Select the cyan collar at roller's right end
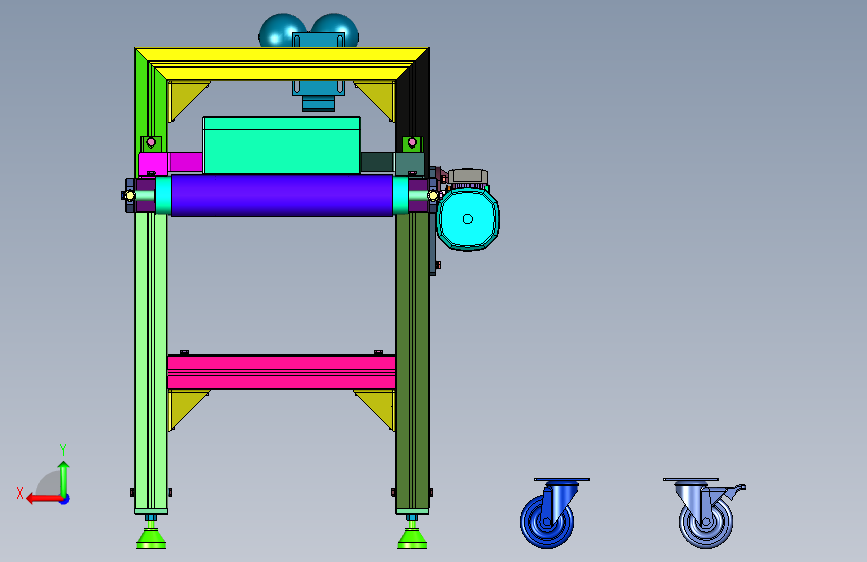 click(x=401, y=195)
